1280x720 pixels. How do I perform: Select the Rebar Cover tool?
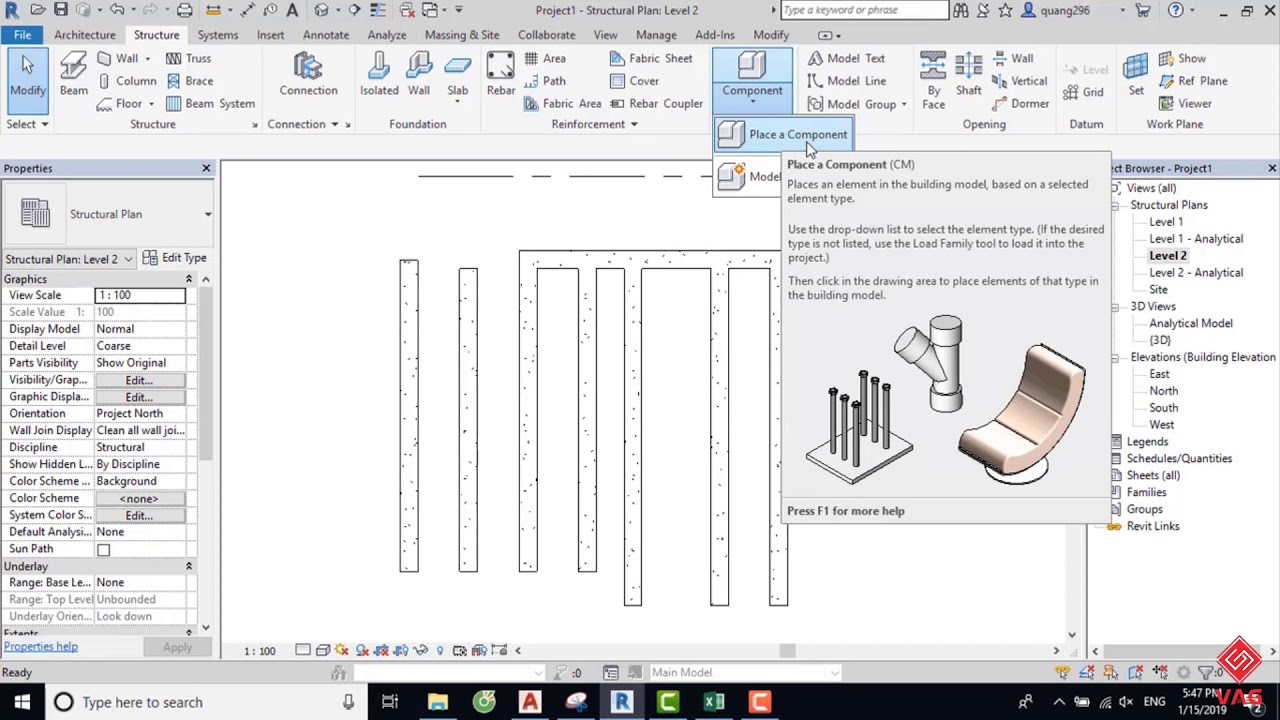[x=634, y=81]
